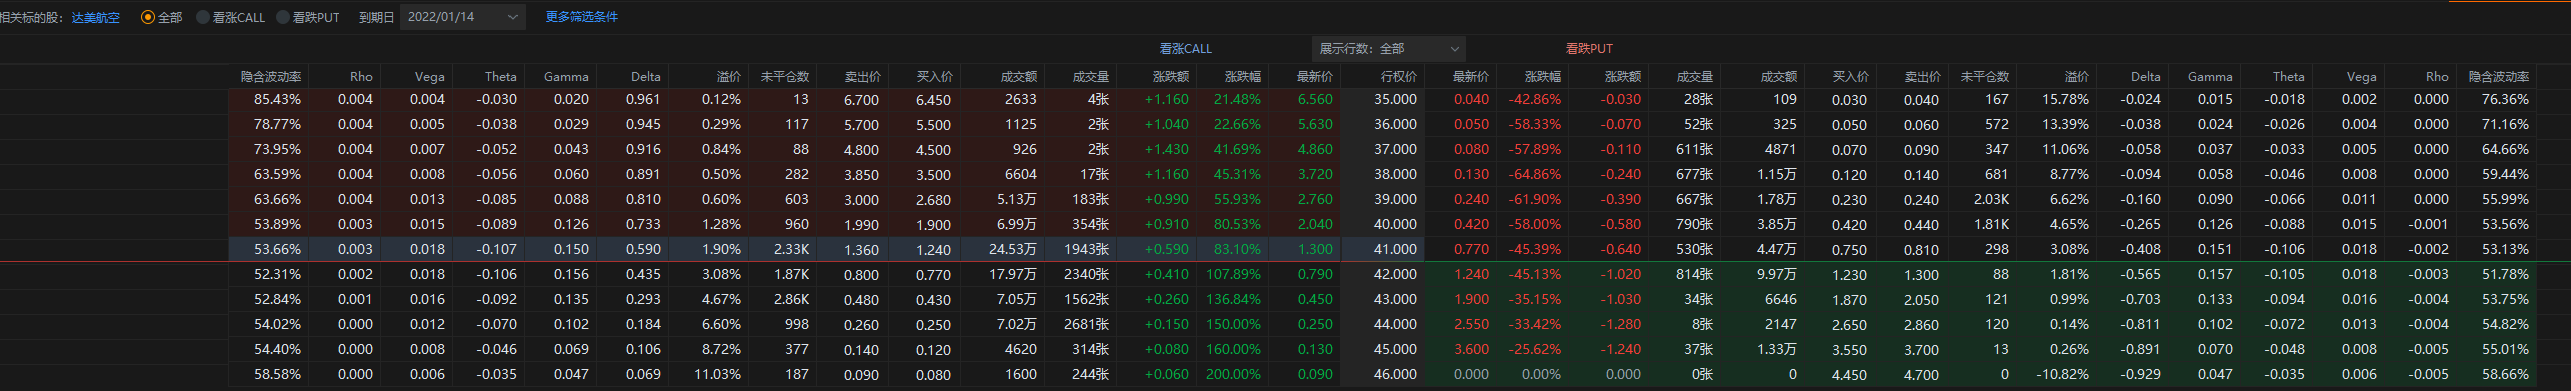
Task: Sort by call-side Theta column header
Action: pos(501,76)
